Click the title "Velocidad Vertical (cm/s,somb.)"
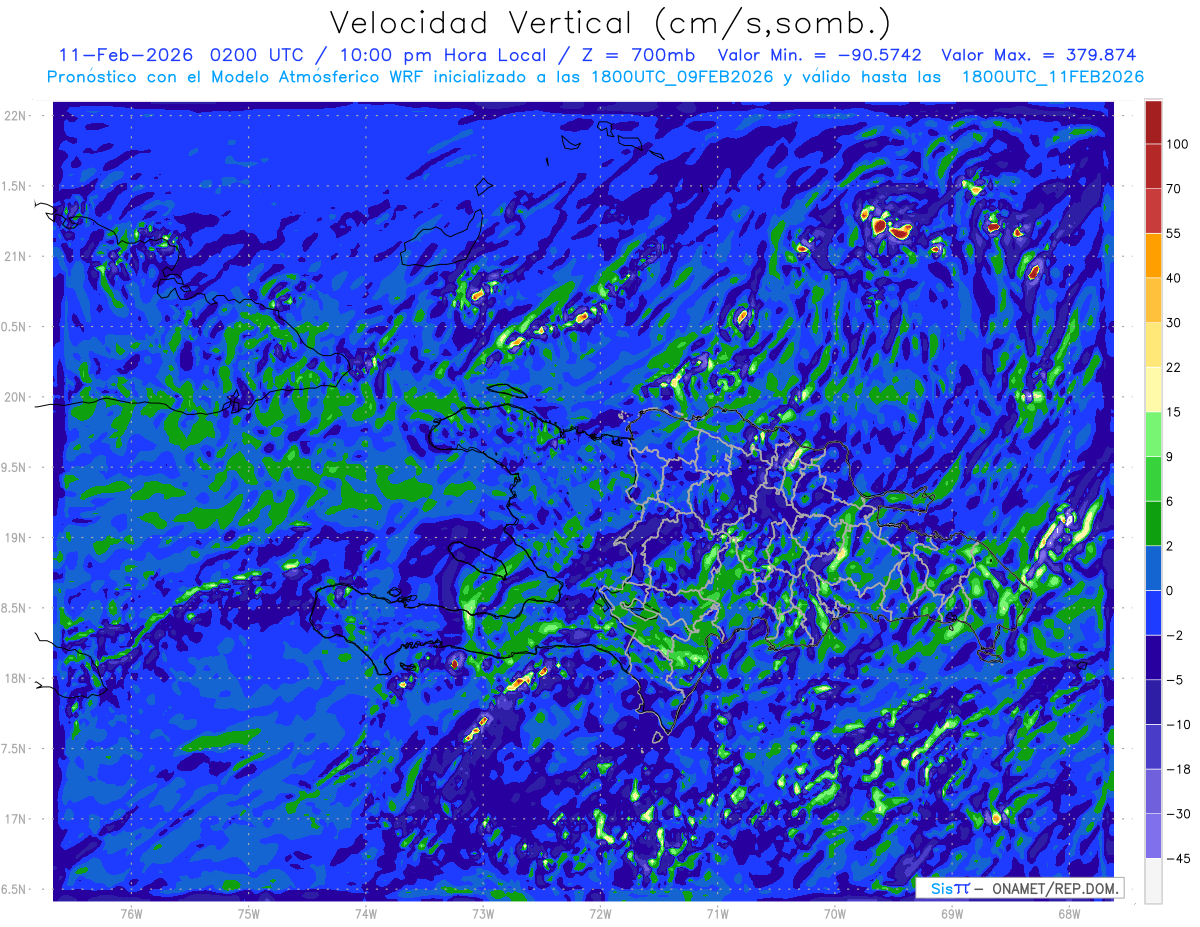 coord(609,23)
